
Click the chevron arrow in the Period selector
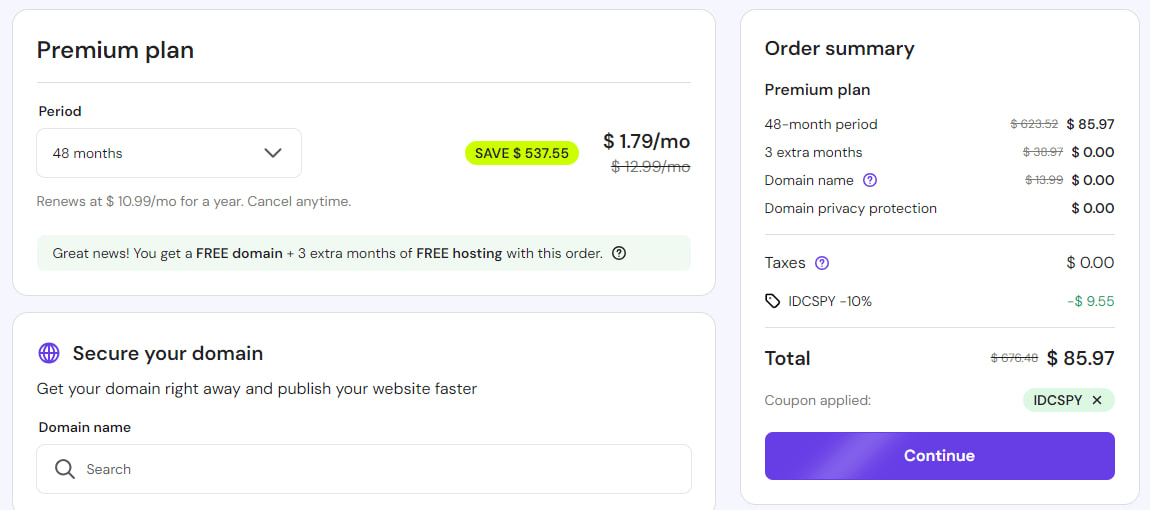tap(273, 153)
